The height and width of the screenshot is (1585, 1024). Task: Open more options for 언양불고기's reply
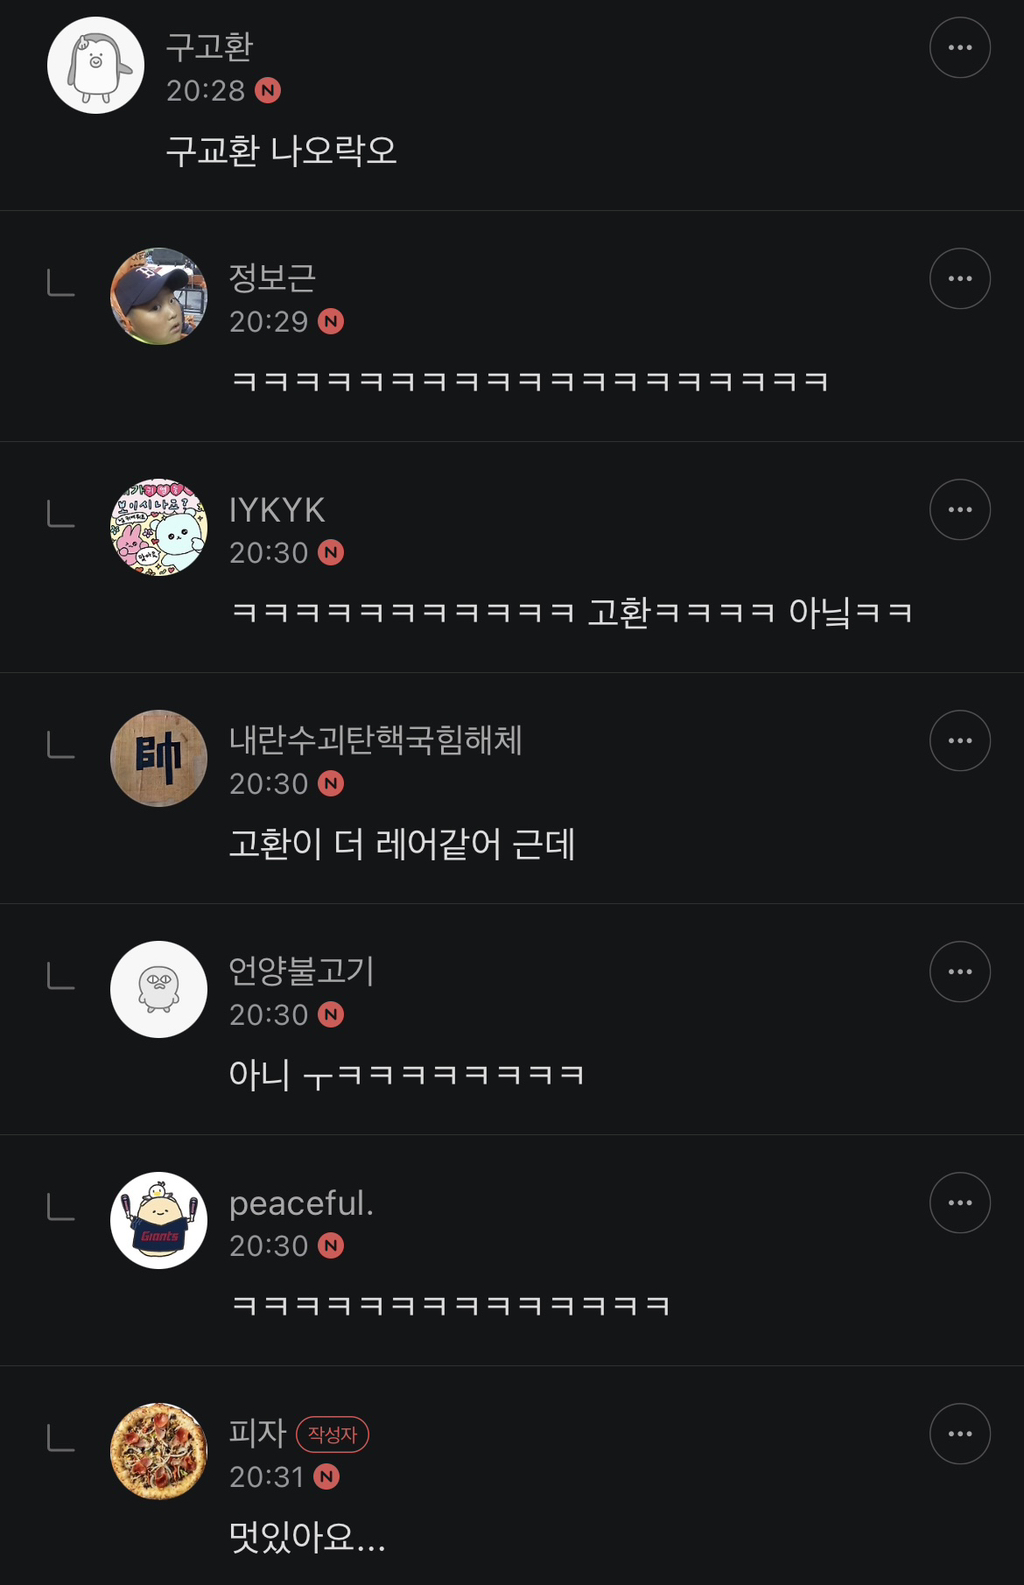960,971
